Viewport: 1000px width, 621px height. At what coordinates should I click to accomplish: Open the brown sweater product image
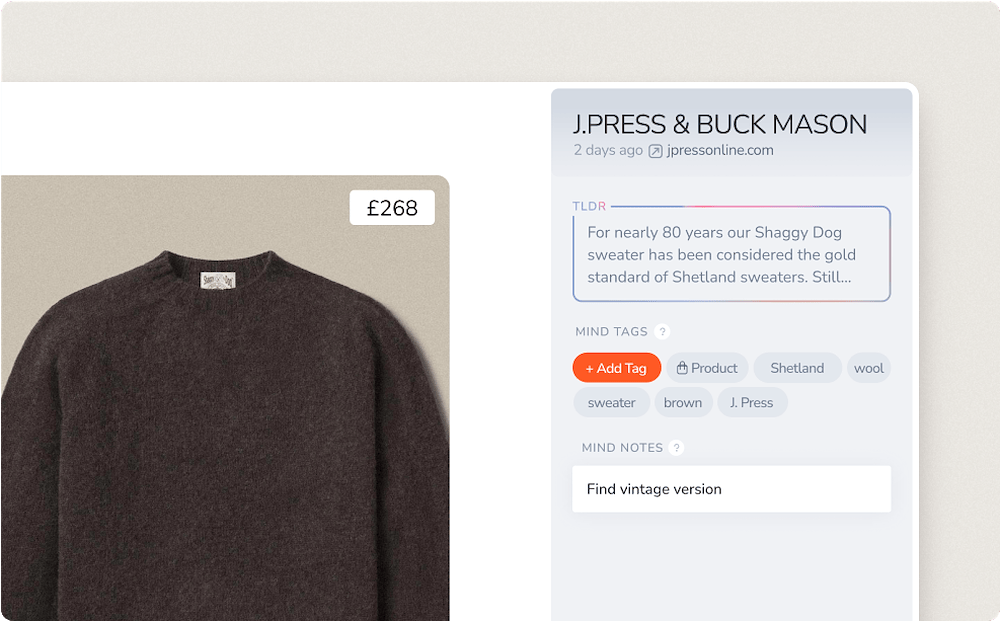[220, 430]
